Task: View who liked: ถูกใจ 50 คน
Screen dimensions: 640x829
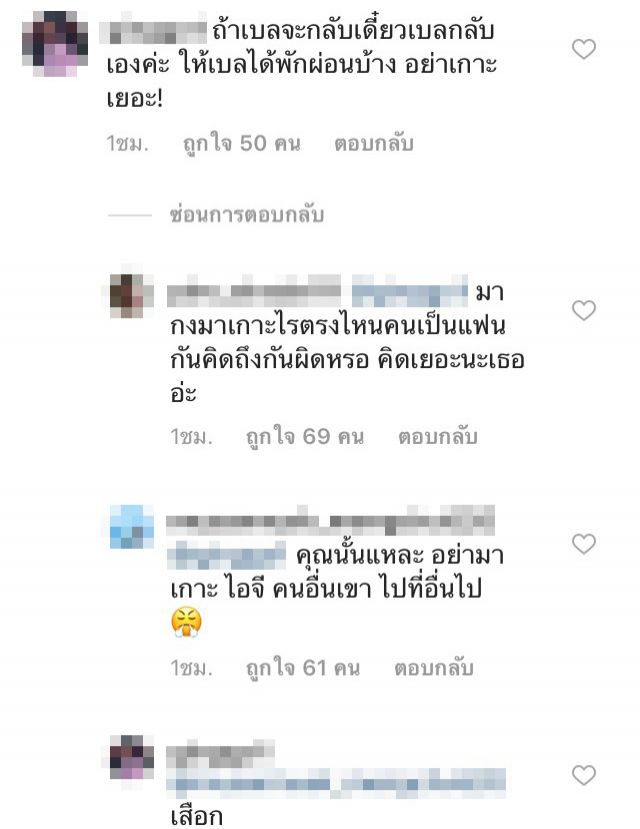Action: [x=242, y=144]
